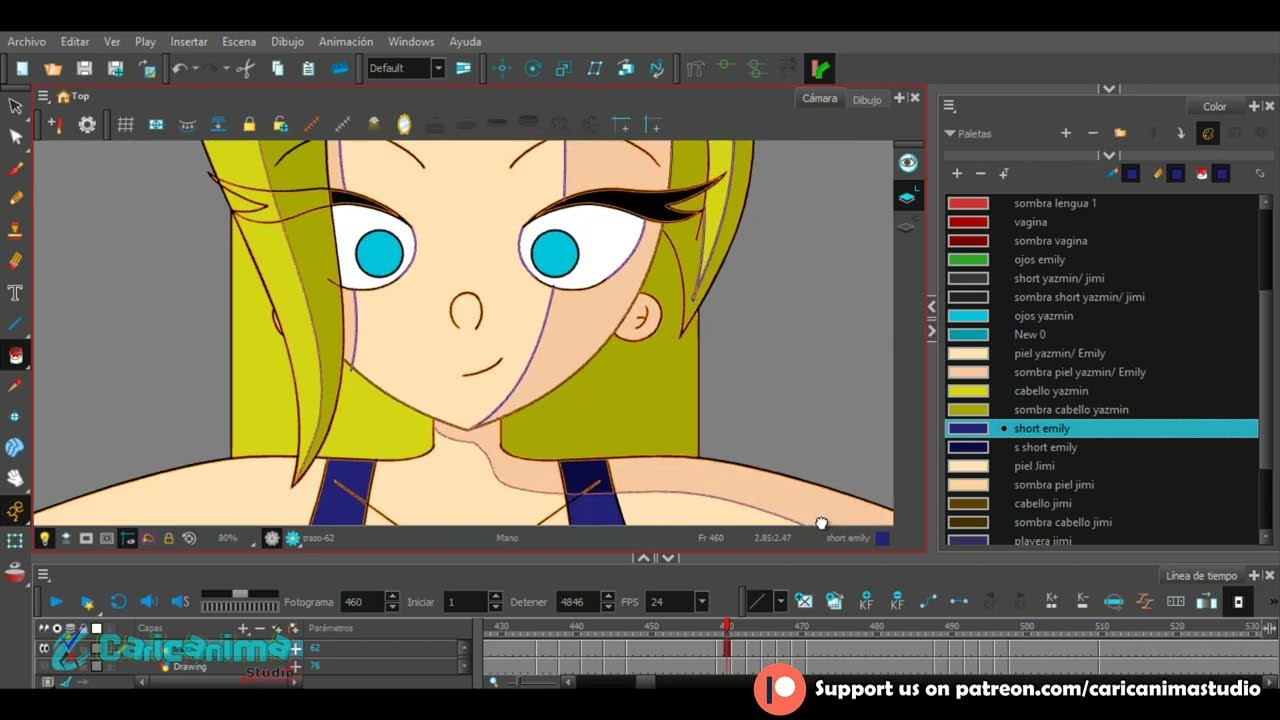1280x720 pixels.
Task: Click the Paste clipboard icon
Action: click(309, 68)
